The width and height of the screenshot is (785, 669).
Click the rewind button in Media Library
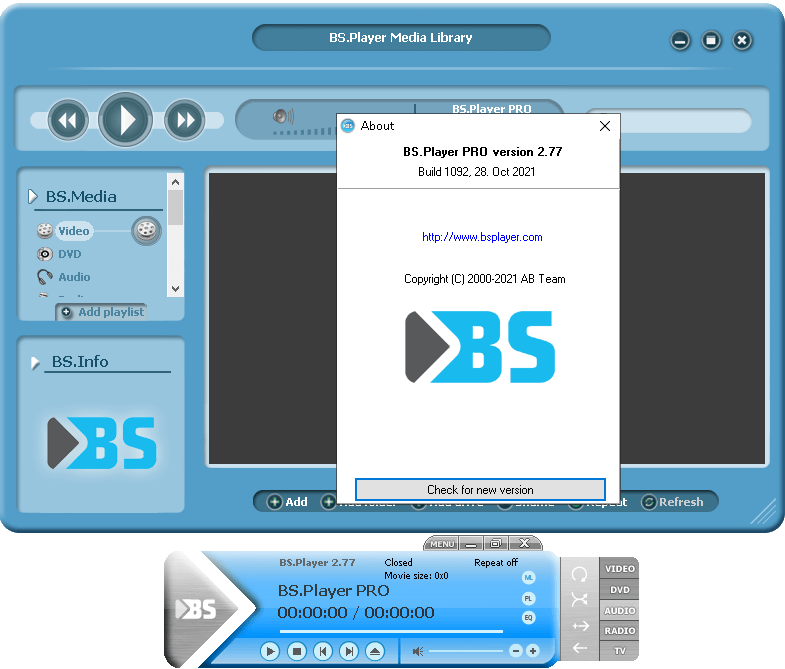68,120
